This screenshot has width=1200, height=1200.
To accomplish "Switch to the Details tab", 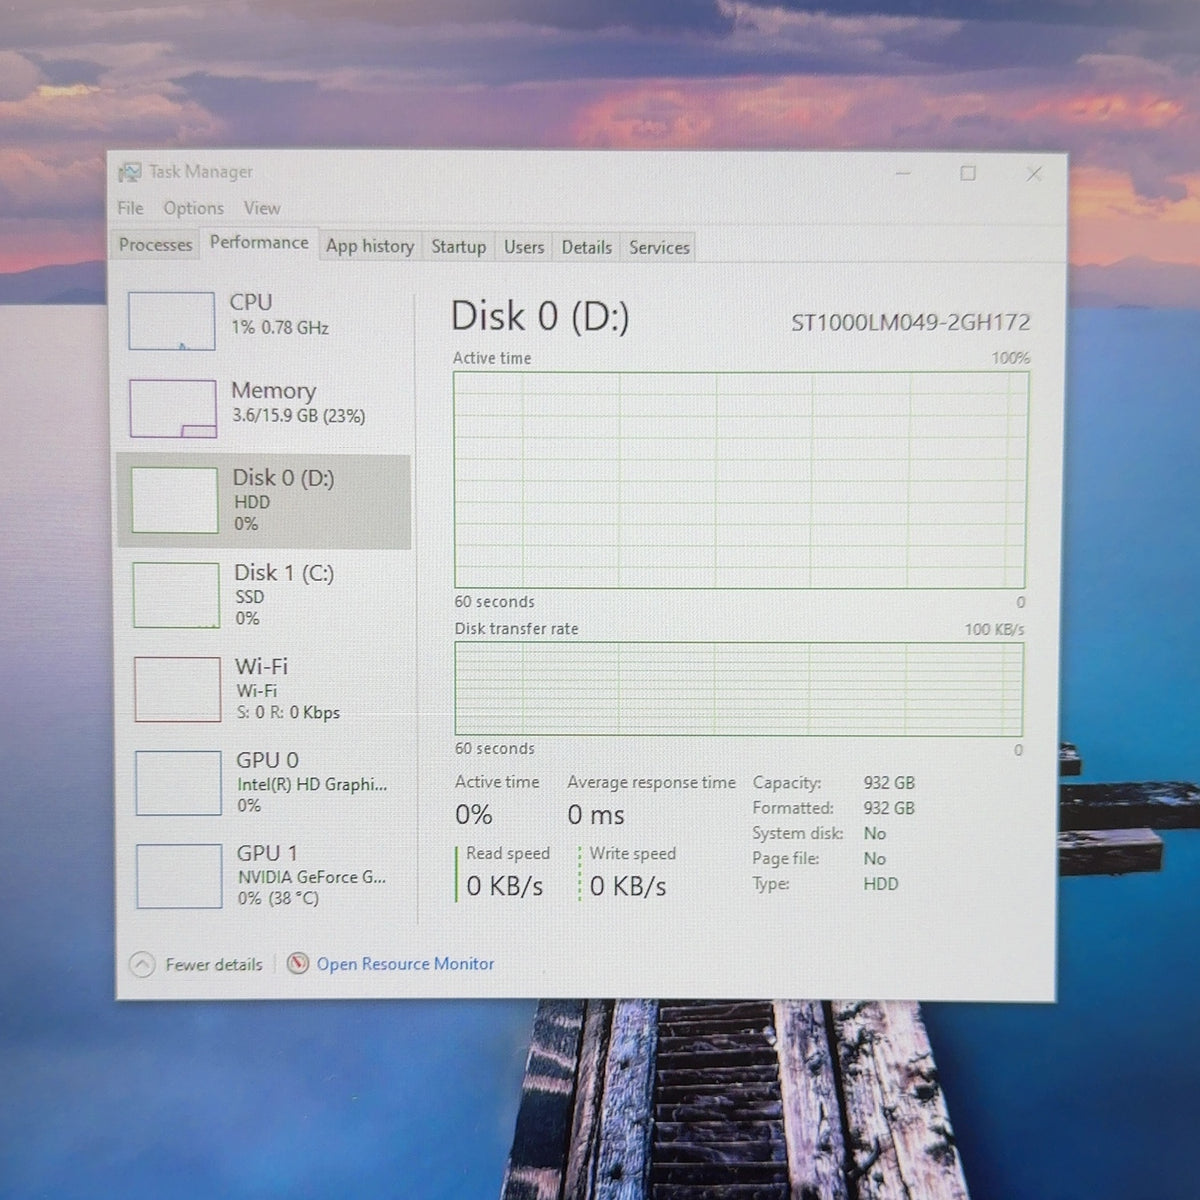I will pos(587,247).
